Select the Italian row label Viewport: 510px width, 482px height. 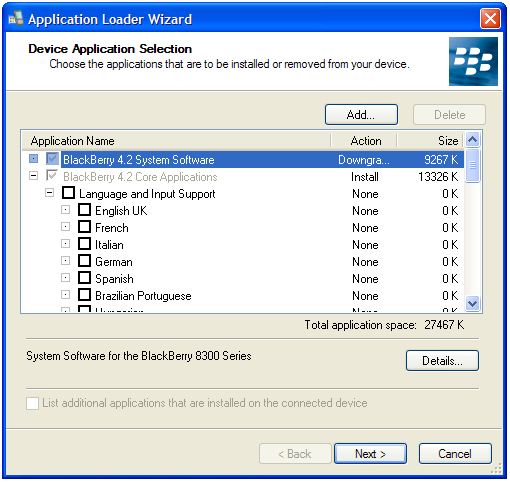pos(109,245)
